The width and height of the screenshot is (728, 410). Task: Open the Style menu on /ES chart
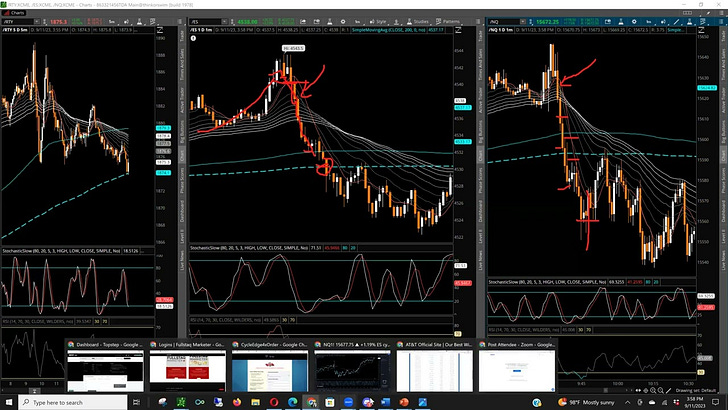(378, 21)
